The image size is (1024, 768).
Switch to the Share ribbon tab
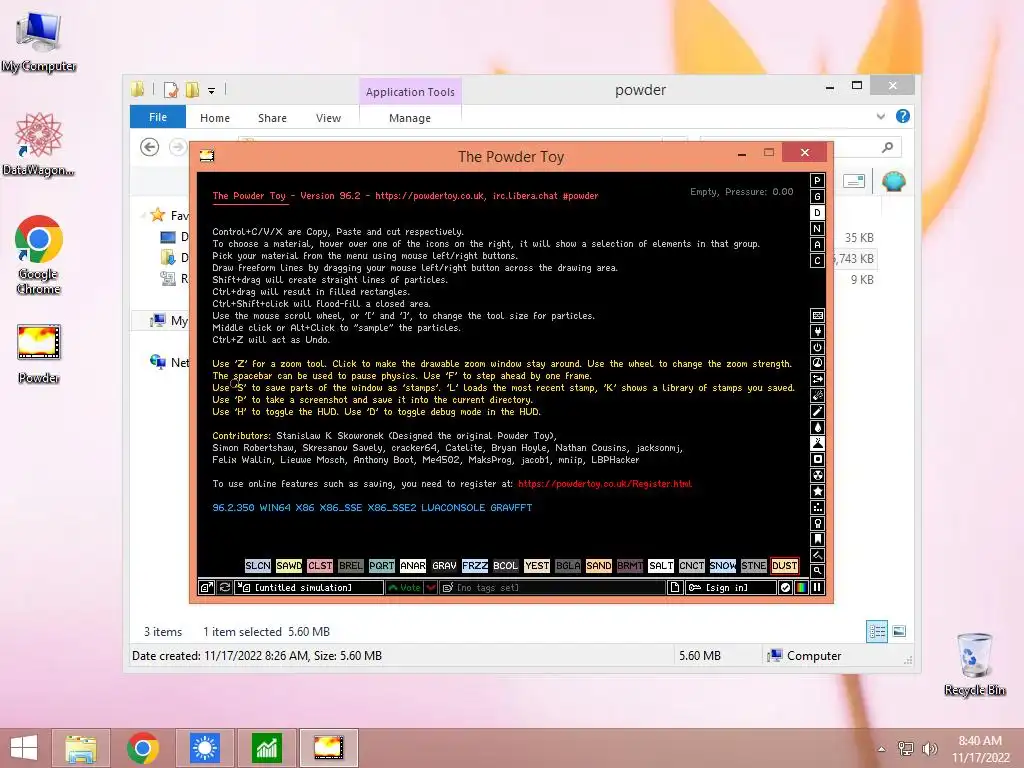[x=272, y=118]
